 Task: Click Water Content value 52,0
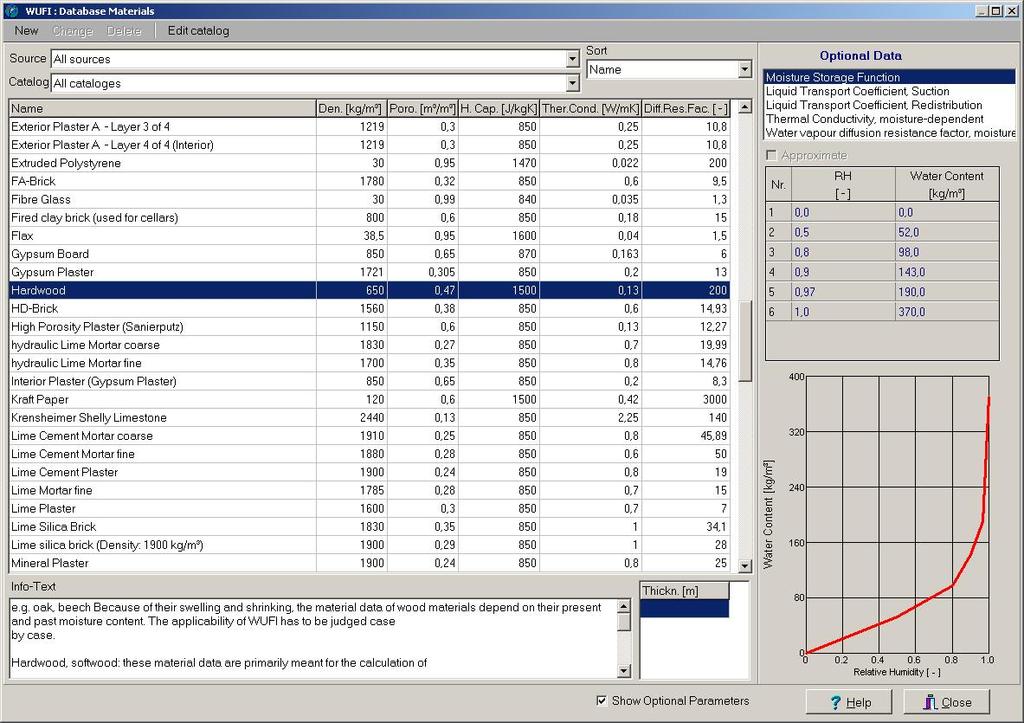click(x=947, y=233)
